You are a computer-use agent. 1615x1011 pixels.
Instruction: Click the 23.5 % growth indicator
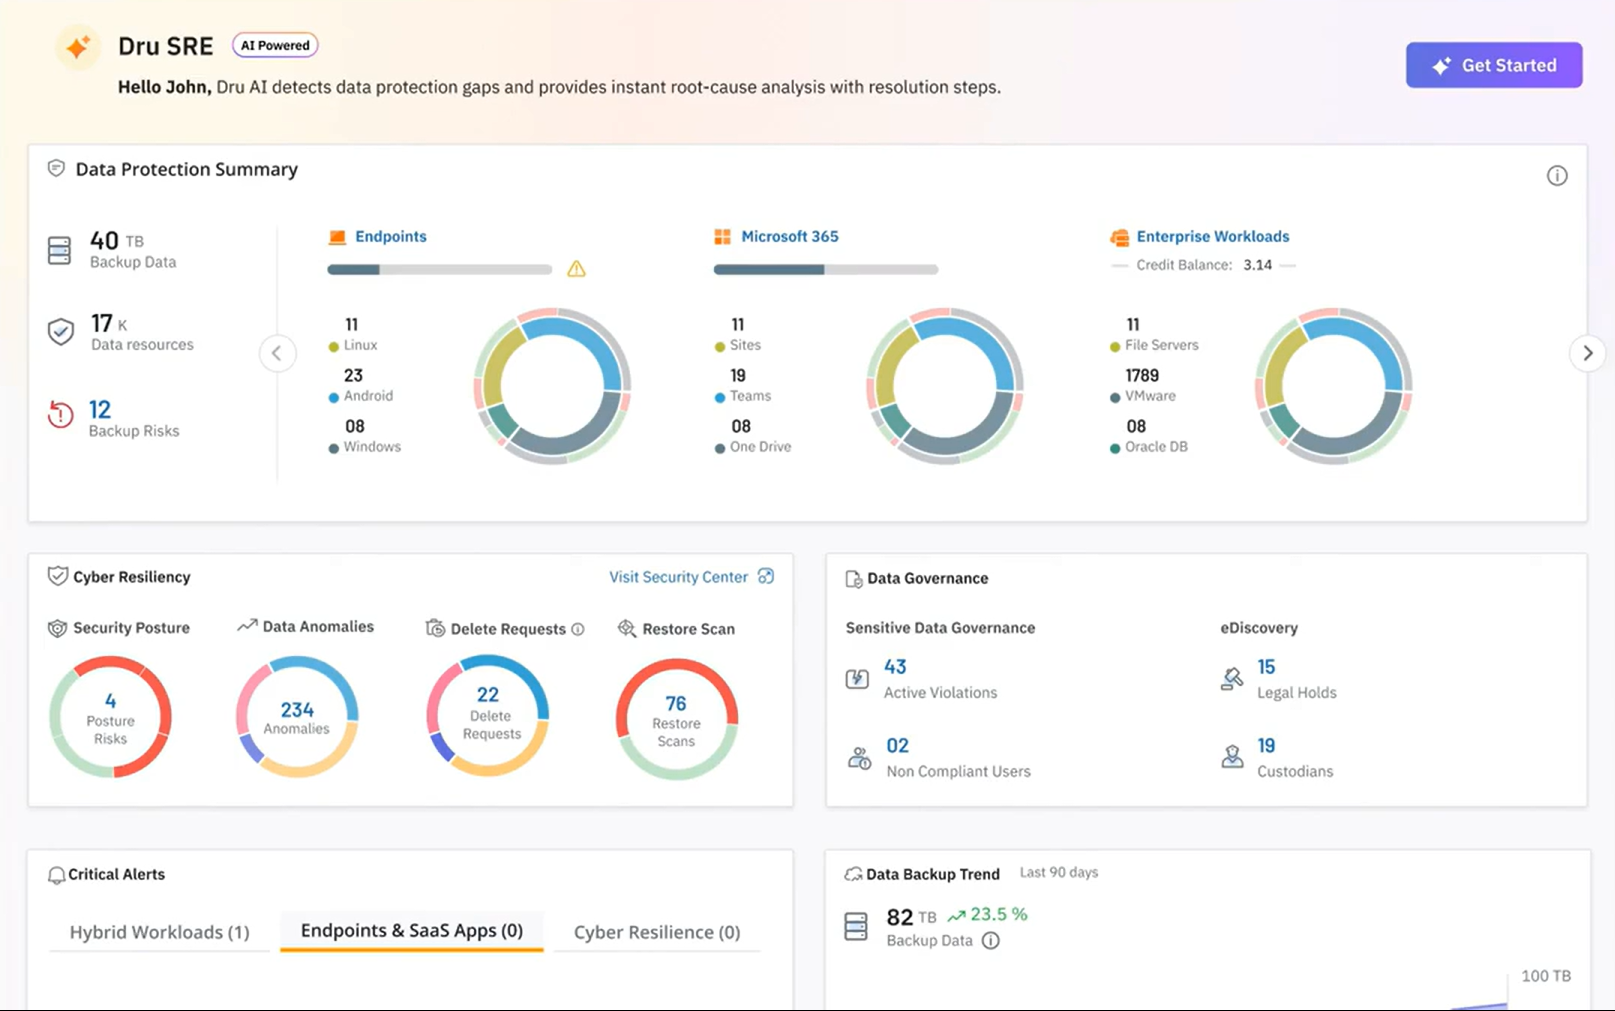987,914
